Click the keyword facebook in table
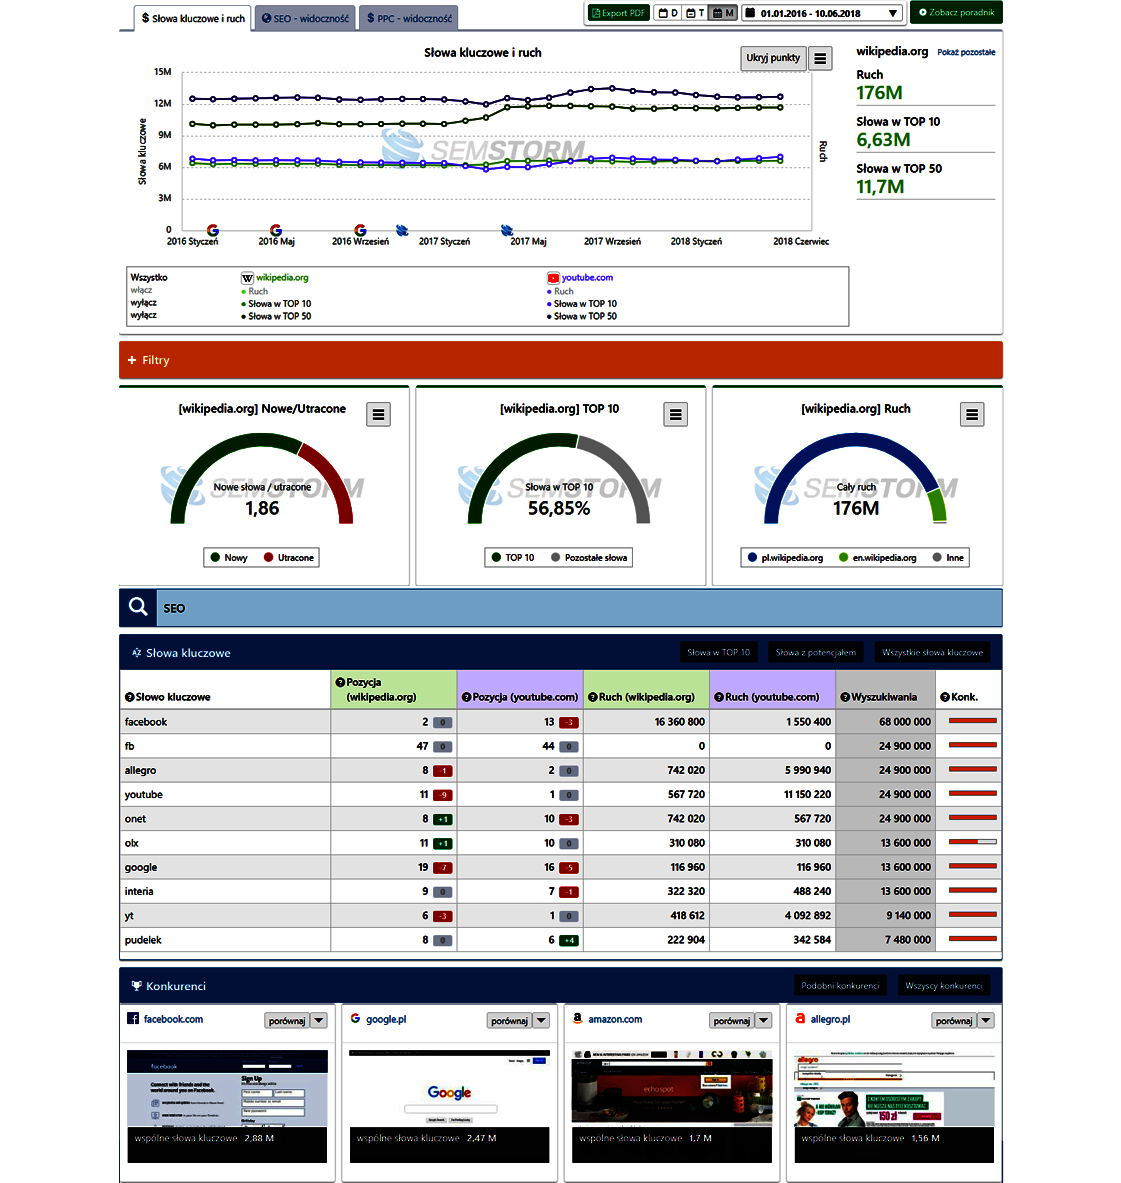Viewport: 1121px width, 1183px height. coord(146,722)
